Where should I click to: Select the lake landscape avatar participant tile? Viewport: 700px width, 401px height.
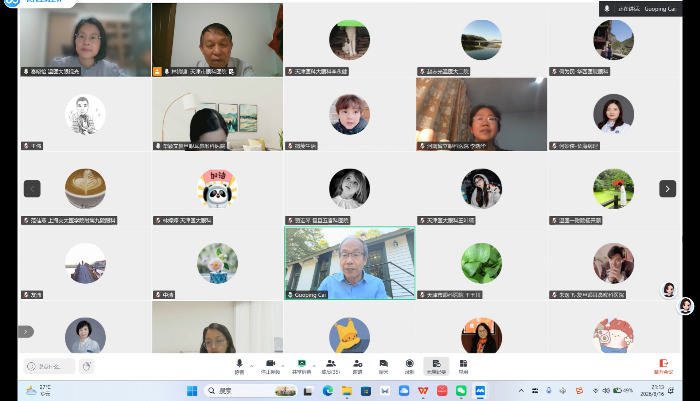tap(481, 40)
